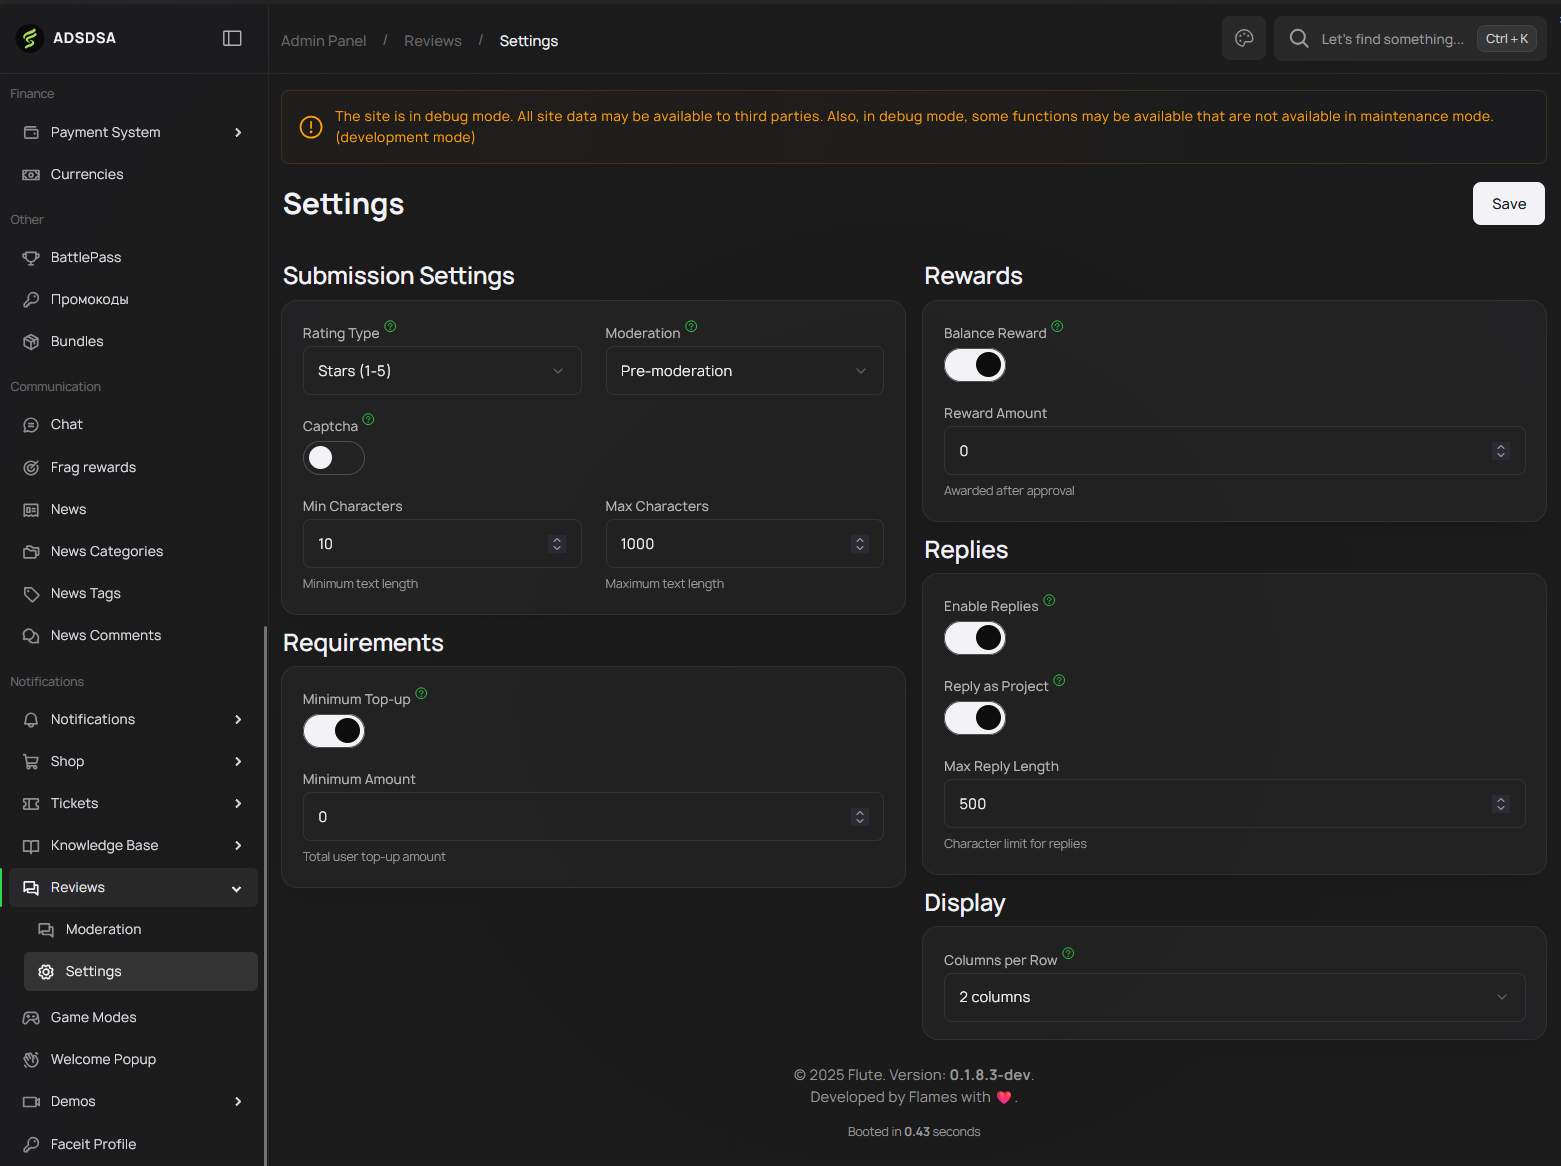The height and width of the screenshot is (1166, 1561).
Task: Click the help icon beside Rating Type
Action: coord(391,326)
